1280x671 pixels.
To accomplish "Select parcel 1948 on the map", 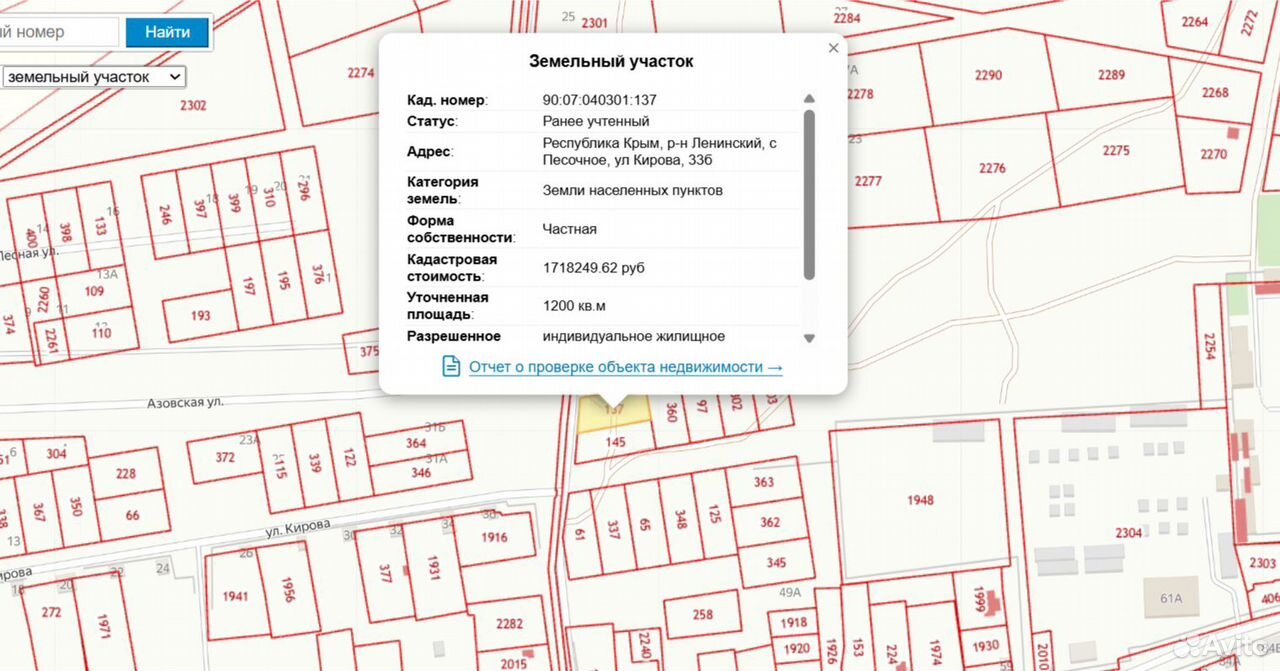I will point(920,499).
